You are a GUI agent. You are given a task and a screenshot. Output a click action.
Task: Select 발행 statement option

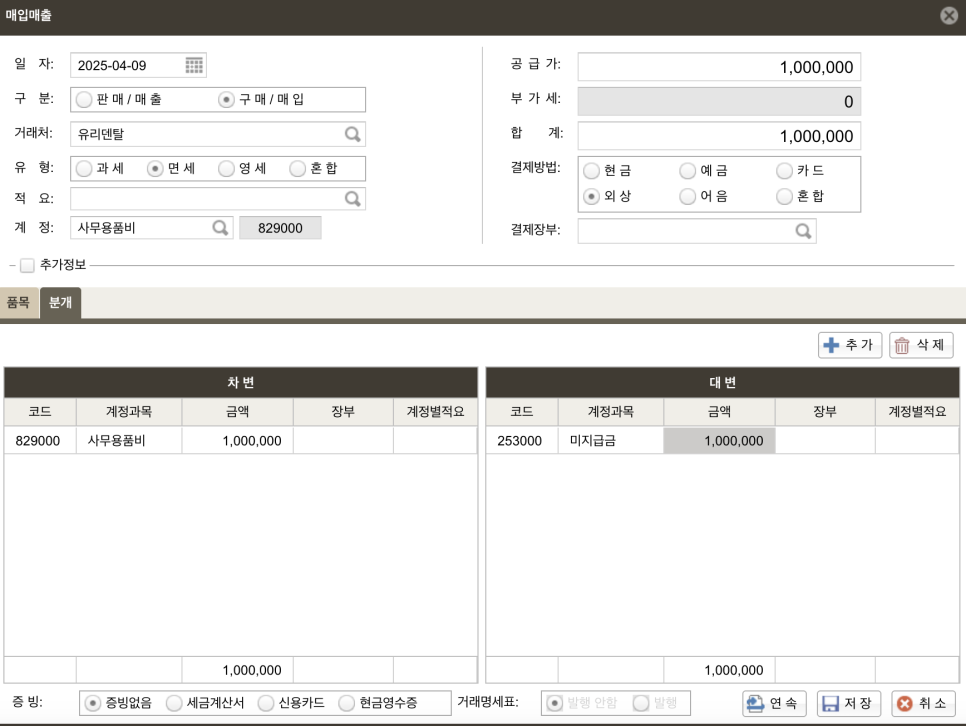(641, 703)
